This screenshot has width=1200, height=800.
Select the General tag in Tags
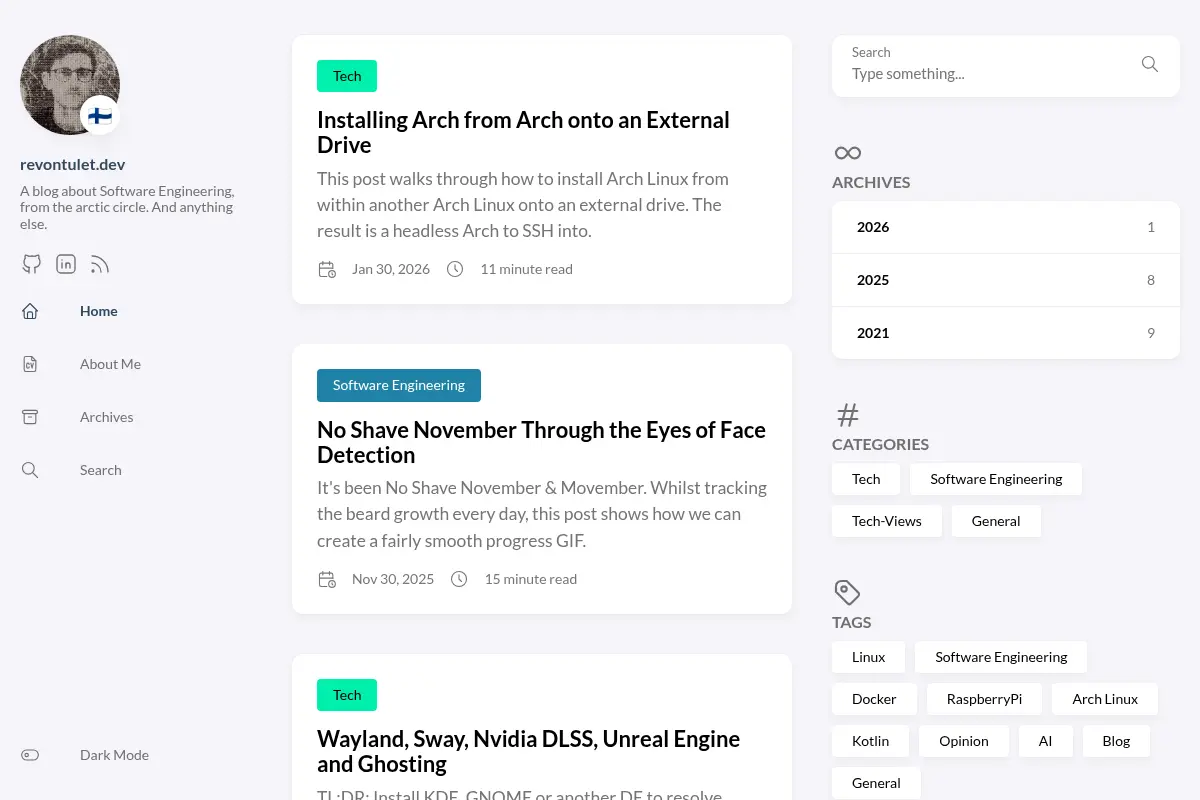(x=876, y=783)
